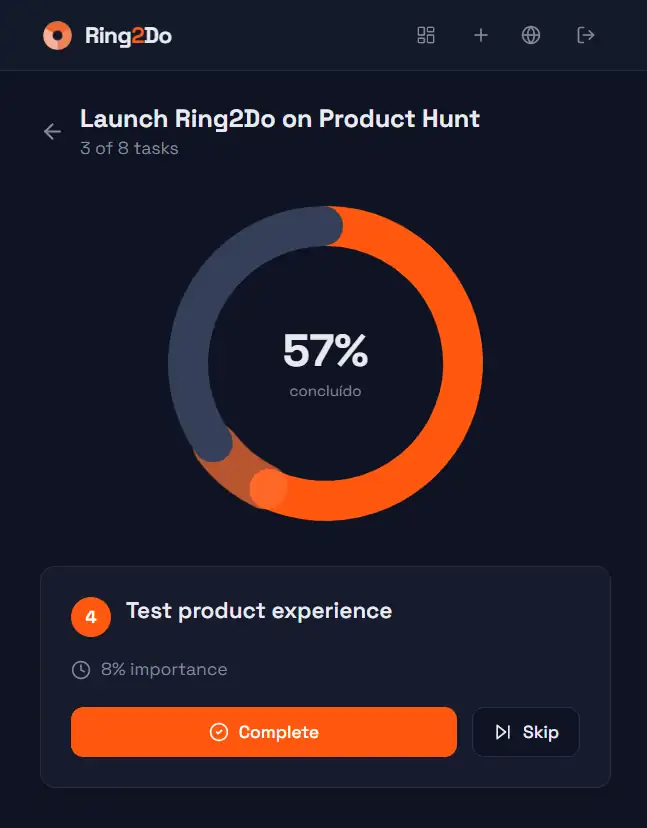Open the dashboard grid view icon
647x828 pixels.
click(x=426, y=35)
